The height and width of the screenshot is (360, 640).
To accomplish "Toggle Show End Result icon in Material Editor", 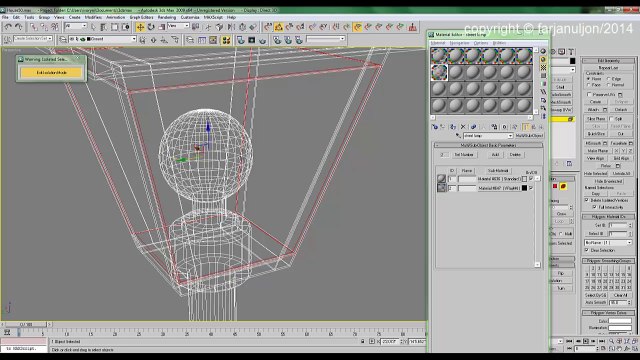I will pyautogui.click(x=526, y=127).
